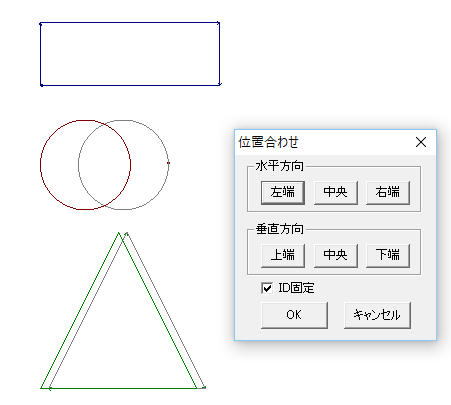Dismiss the dialog with キャンセル
The height and width of the screenshot is (405, 451).
[377, 315]
